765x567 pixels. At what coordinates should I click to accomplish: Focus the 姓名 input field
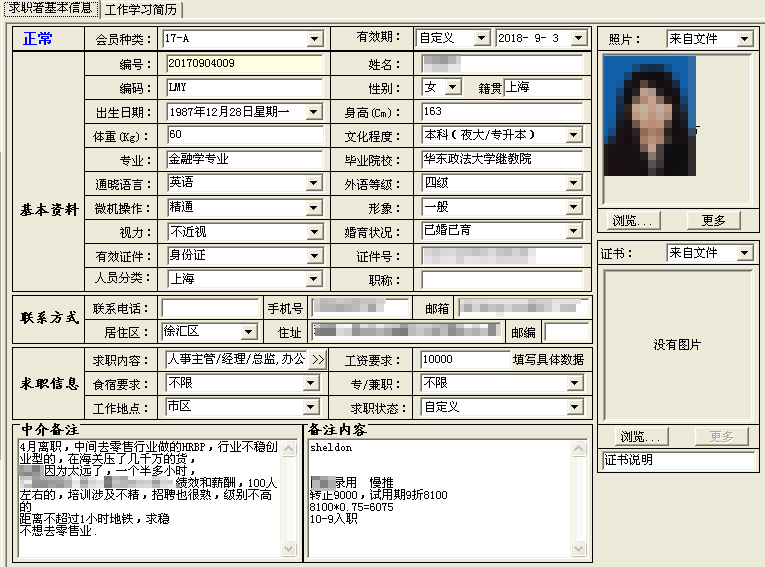click(502, 63)
